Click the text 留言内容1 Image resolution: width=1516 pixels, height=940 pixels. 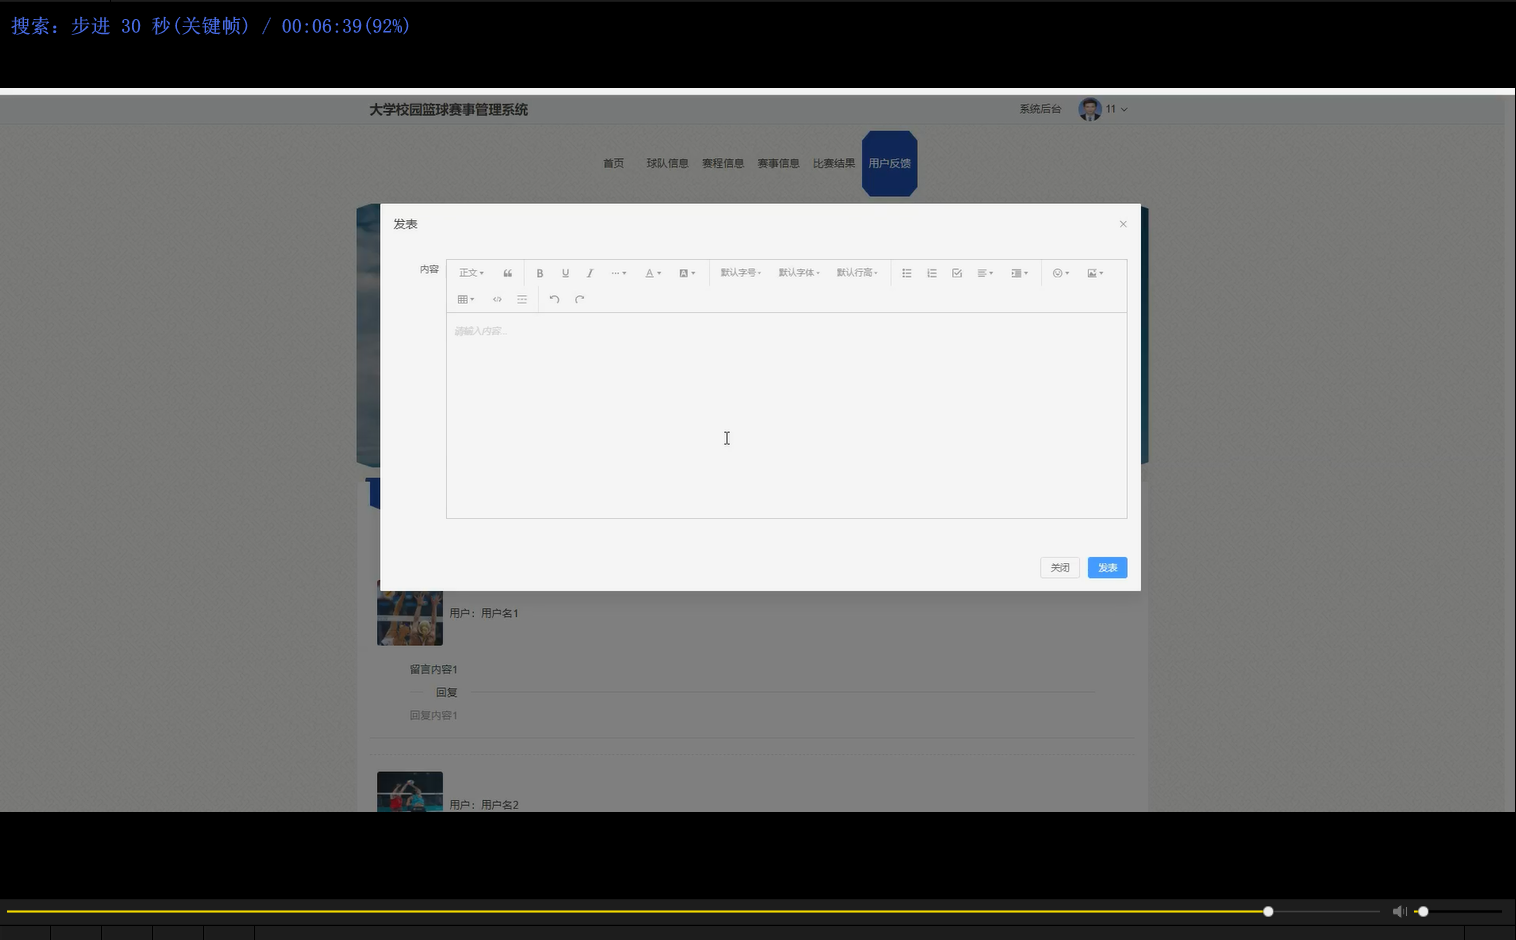pos(433,669)
